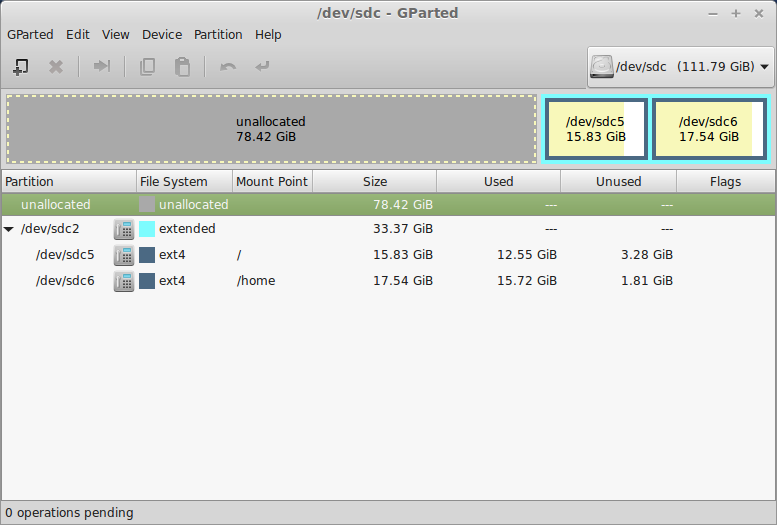Sort list by Size column header
The width and height of the screenshot is (777, 525).
click(374, 181)
